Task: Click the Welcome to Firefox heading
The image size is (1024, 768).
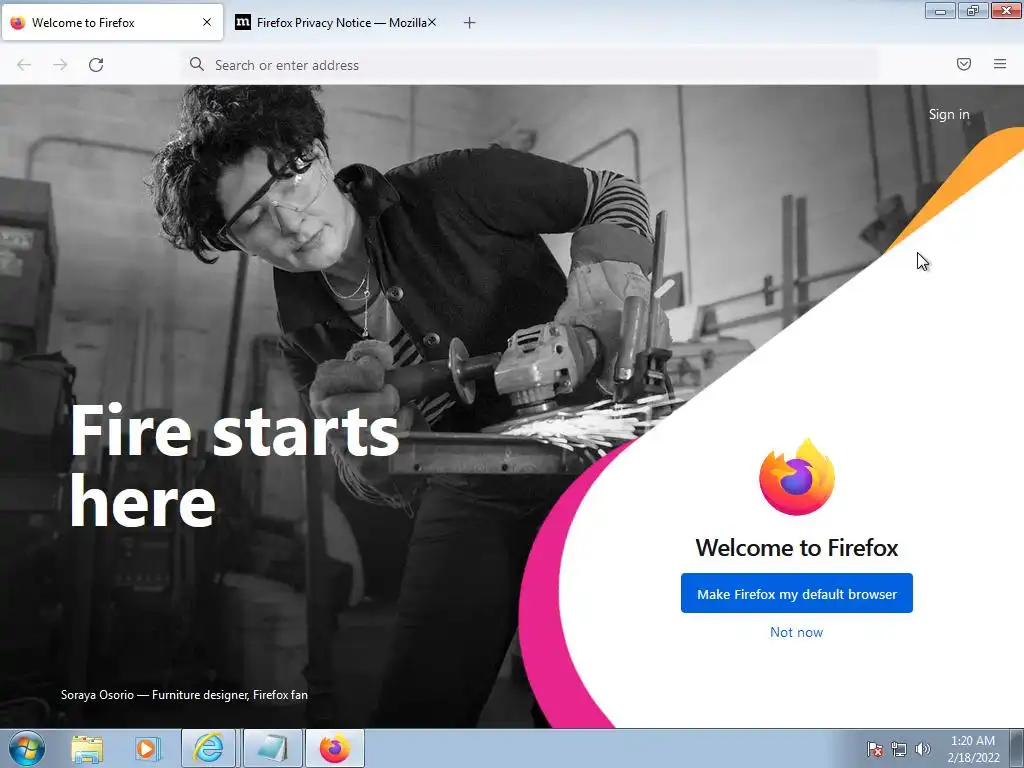Action: click(797, 547)
